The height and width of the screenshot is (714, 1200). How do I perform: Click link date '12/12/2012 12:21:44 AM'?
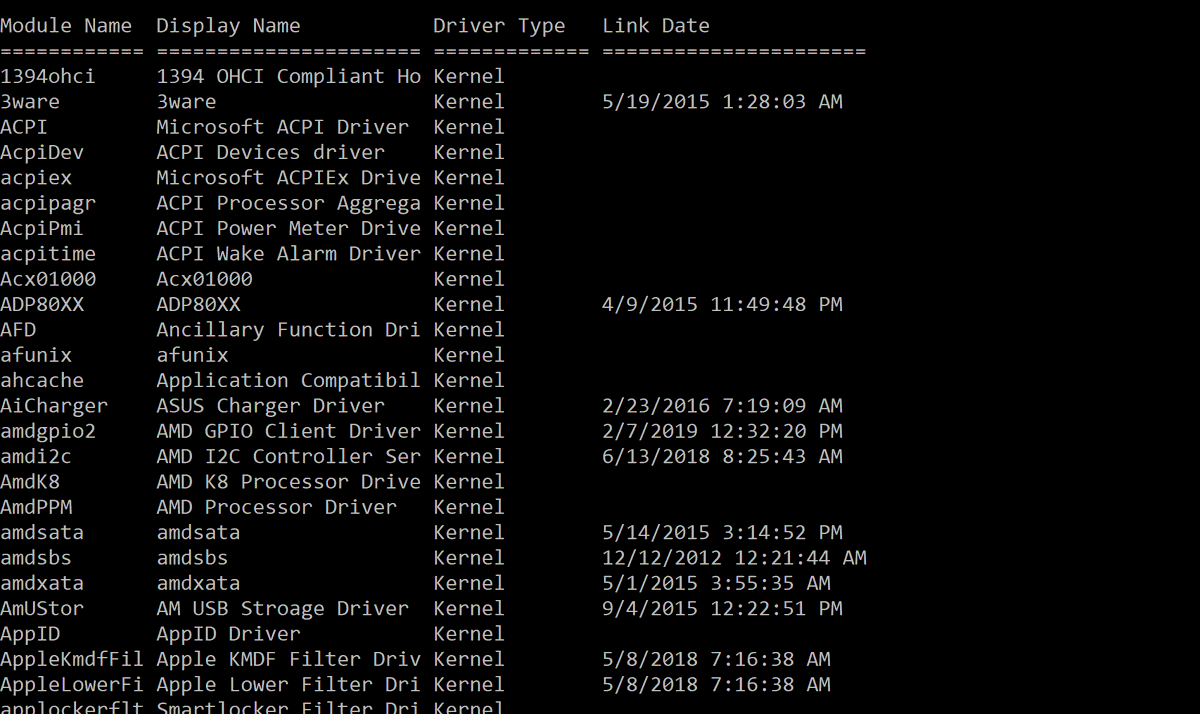click(x=734, y=558)
